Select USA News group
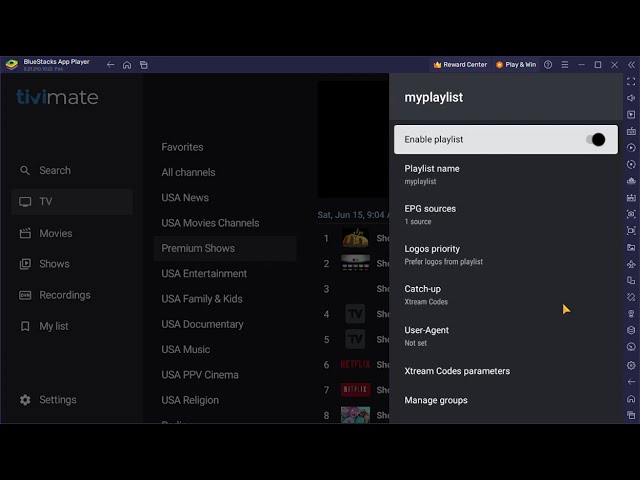 coord(225,198)
